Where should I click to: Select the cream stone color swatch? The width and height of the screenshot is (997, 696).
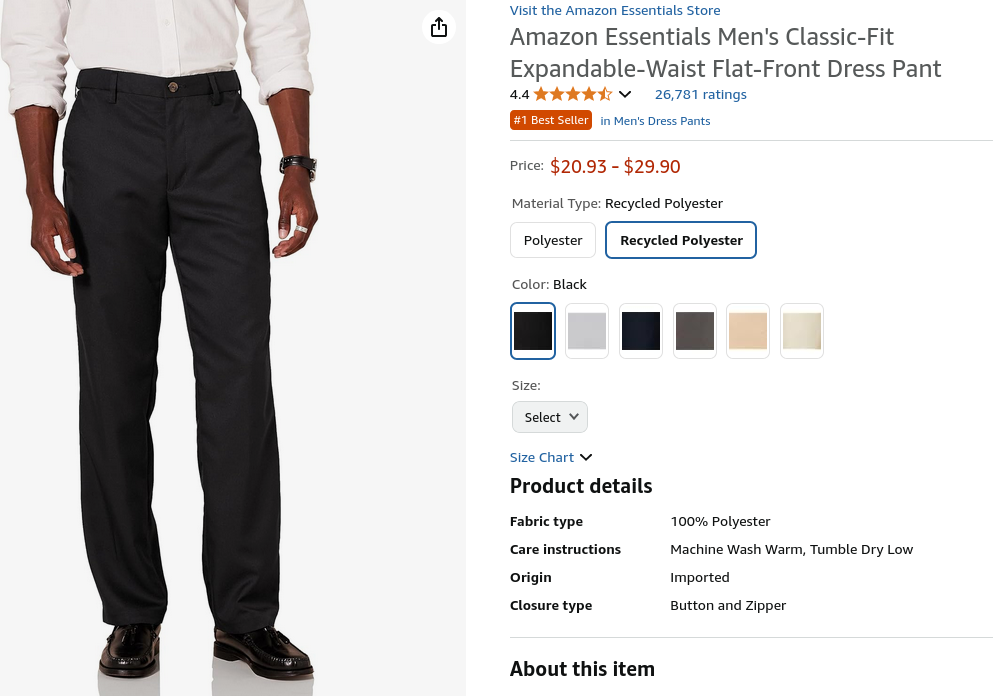802,331
